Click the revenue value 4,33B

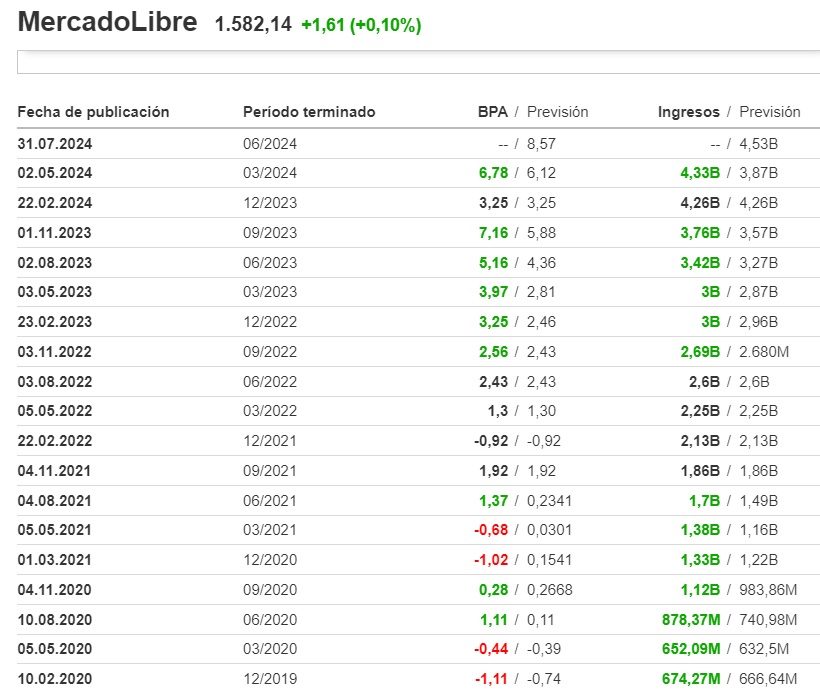(700, 173)
